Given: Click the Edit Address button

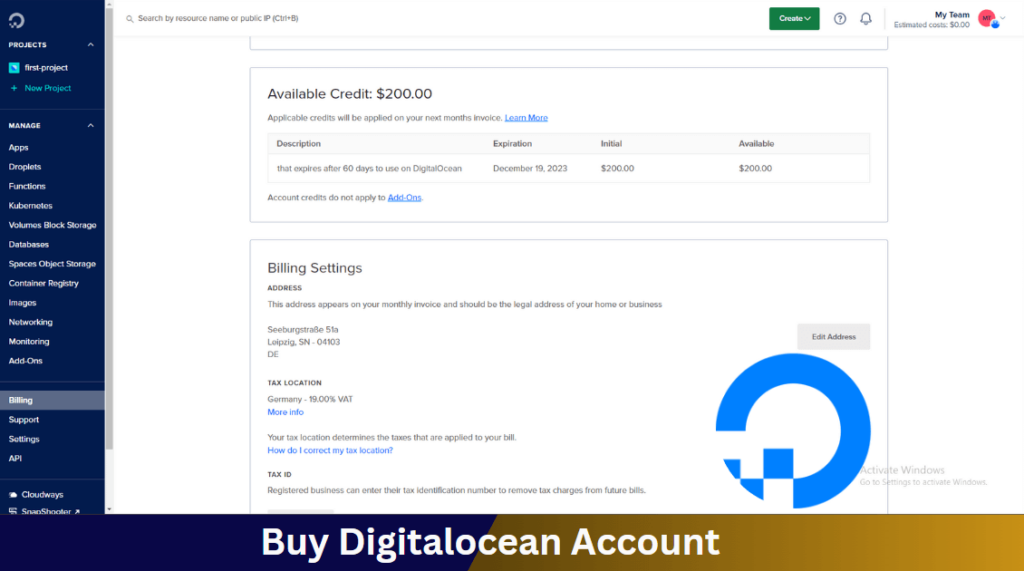Looking at the screenshot, I should (833, 337).
